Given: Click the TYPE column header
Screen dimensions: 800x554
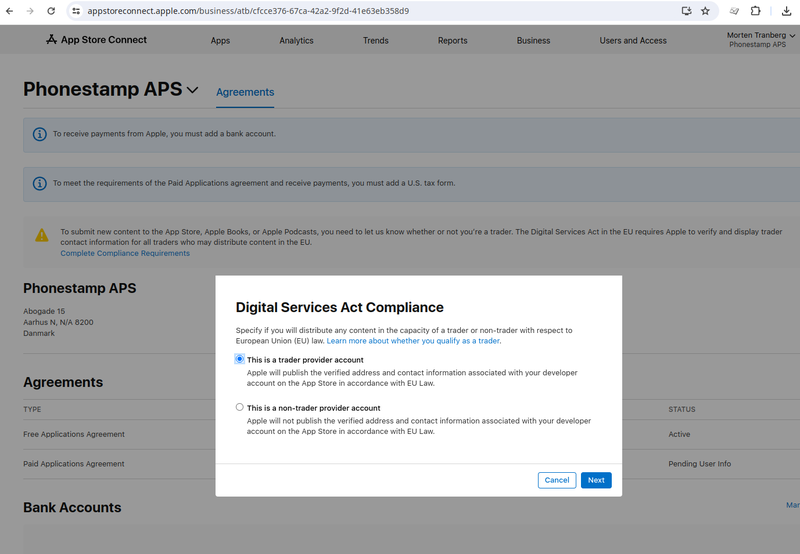Looking at the screenshot, I should click(x=32, y=409).
